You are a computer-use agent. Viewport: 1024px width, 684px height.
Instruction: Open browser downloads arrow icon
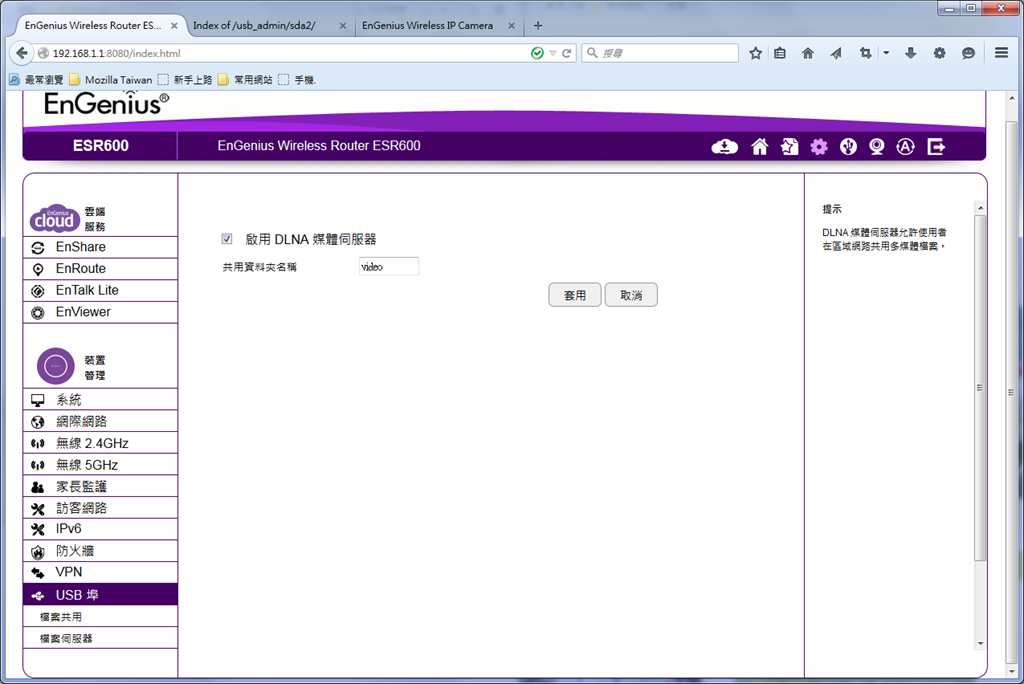(x=910, y=53)
